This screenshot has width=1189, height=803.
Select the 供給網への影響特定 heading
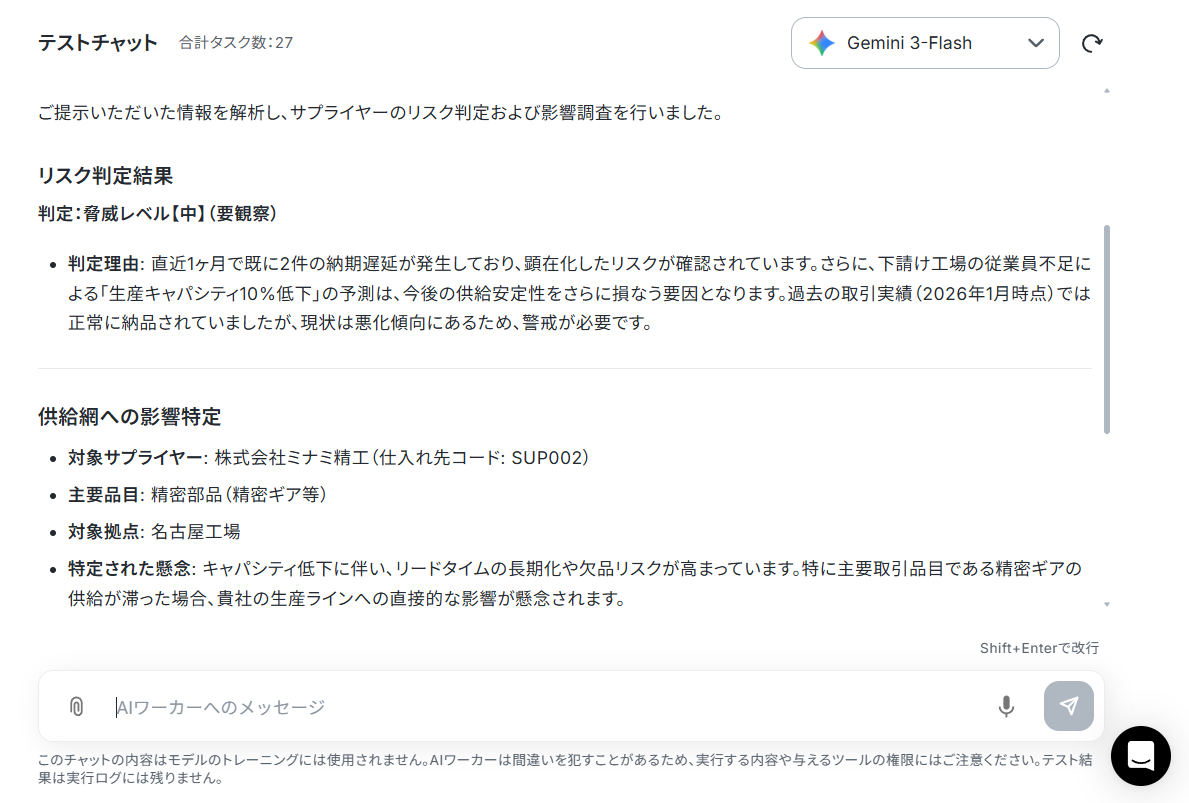(130, 416)
